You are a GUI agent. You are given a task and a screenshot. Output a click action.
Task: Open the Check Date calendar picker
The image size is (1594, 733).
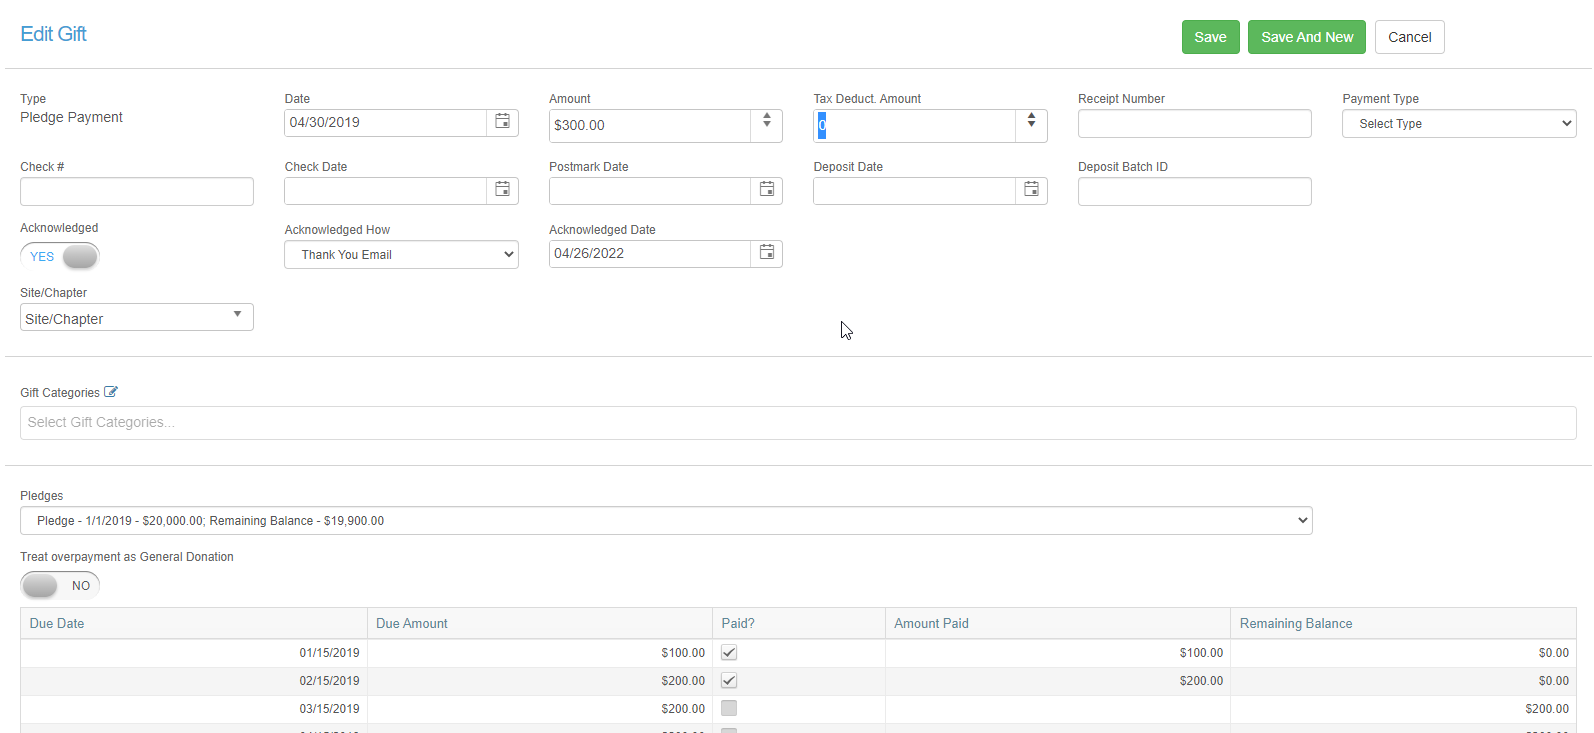click(502, 190)
